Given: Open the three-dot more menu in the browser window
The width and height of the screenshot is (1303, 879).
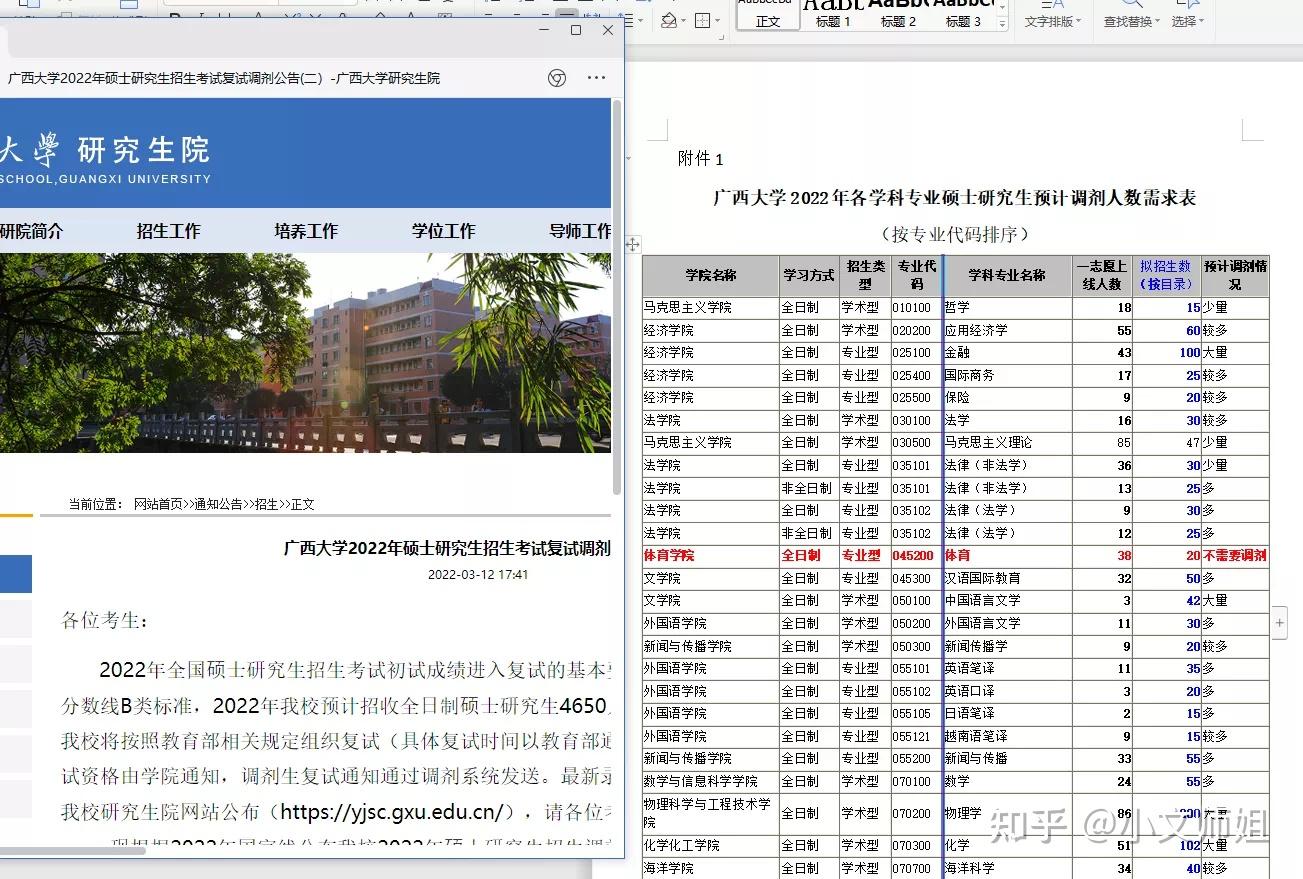Looking at the screenshot, I should (596, 78).
